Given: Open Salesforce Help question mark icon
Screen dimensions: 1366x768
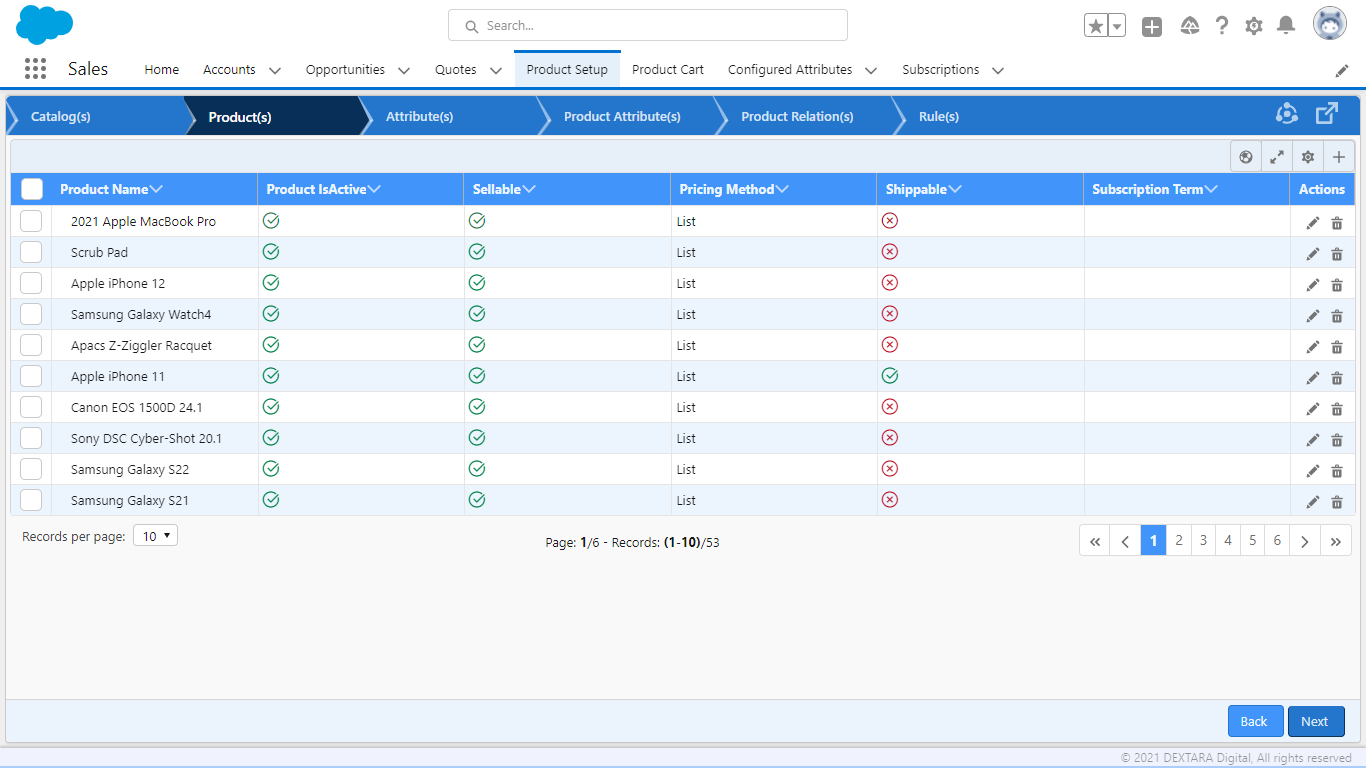Looking at the screenshot, I should pos(1222,25).
